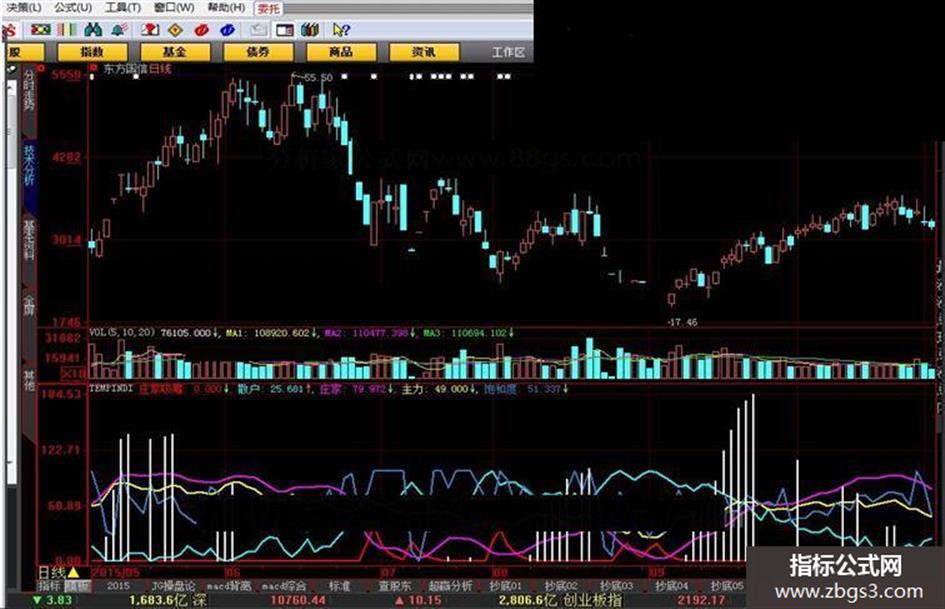Click the window layout toolbar icon

click(x=284, y=30)
